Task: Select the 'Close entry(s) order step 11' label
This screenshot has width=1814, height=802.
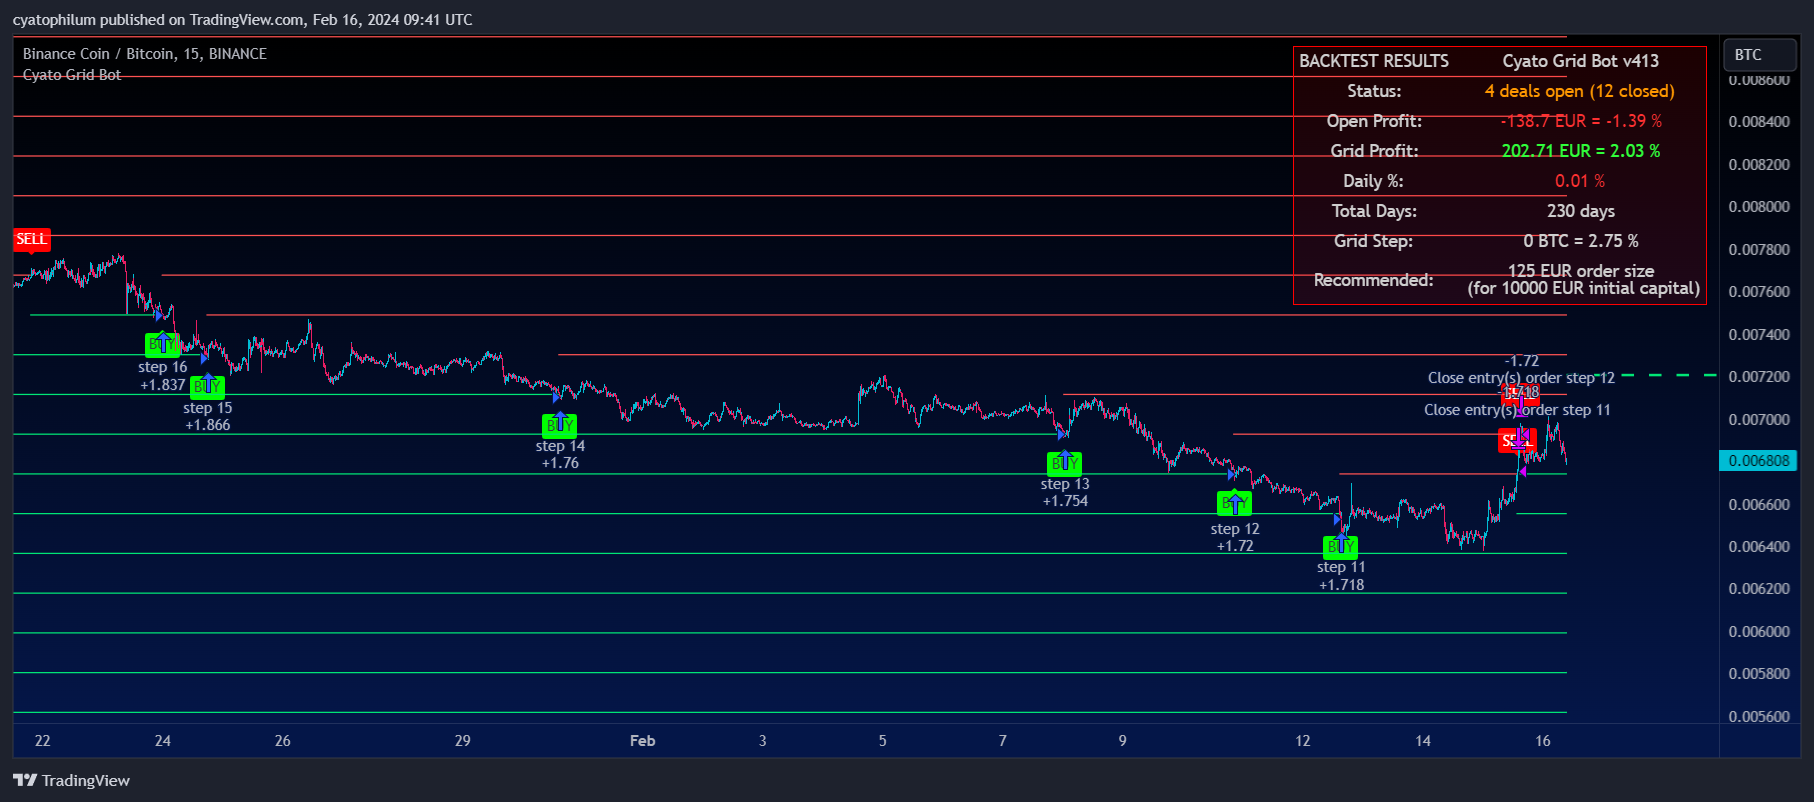Action: [1517, 410]
